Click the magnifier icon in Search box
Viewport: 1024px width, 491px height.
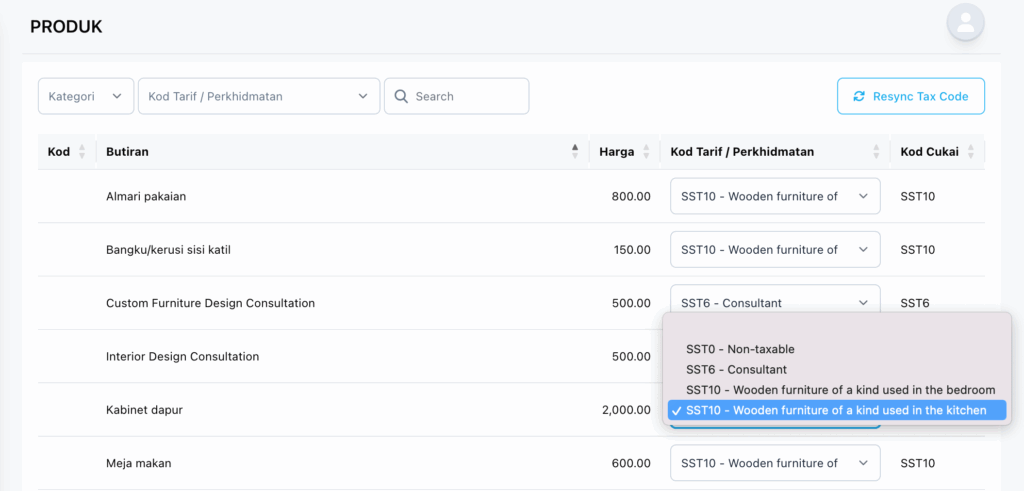coord(402,97)
